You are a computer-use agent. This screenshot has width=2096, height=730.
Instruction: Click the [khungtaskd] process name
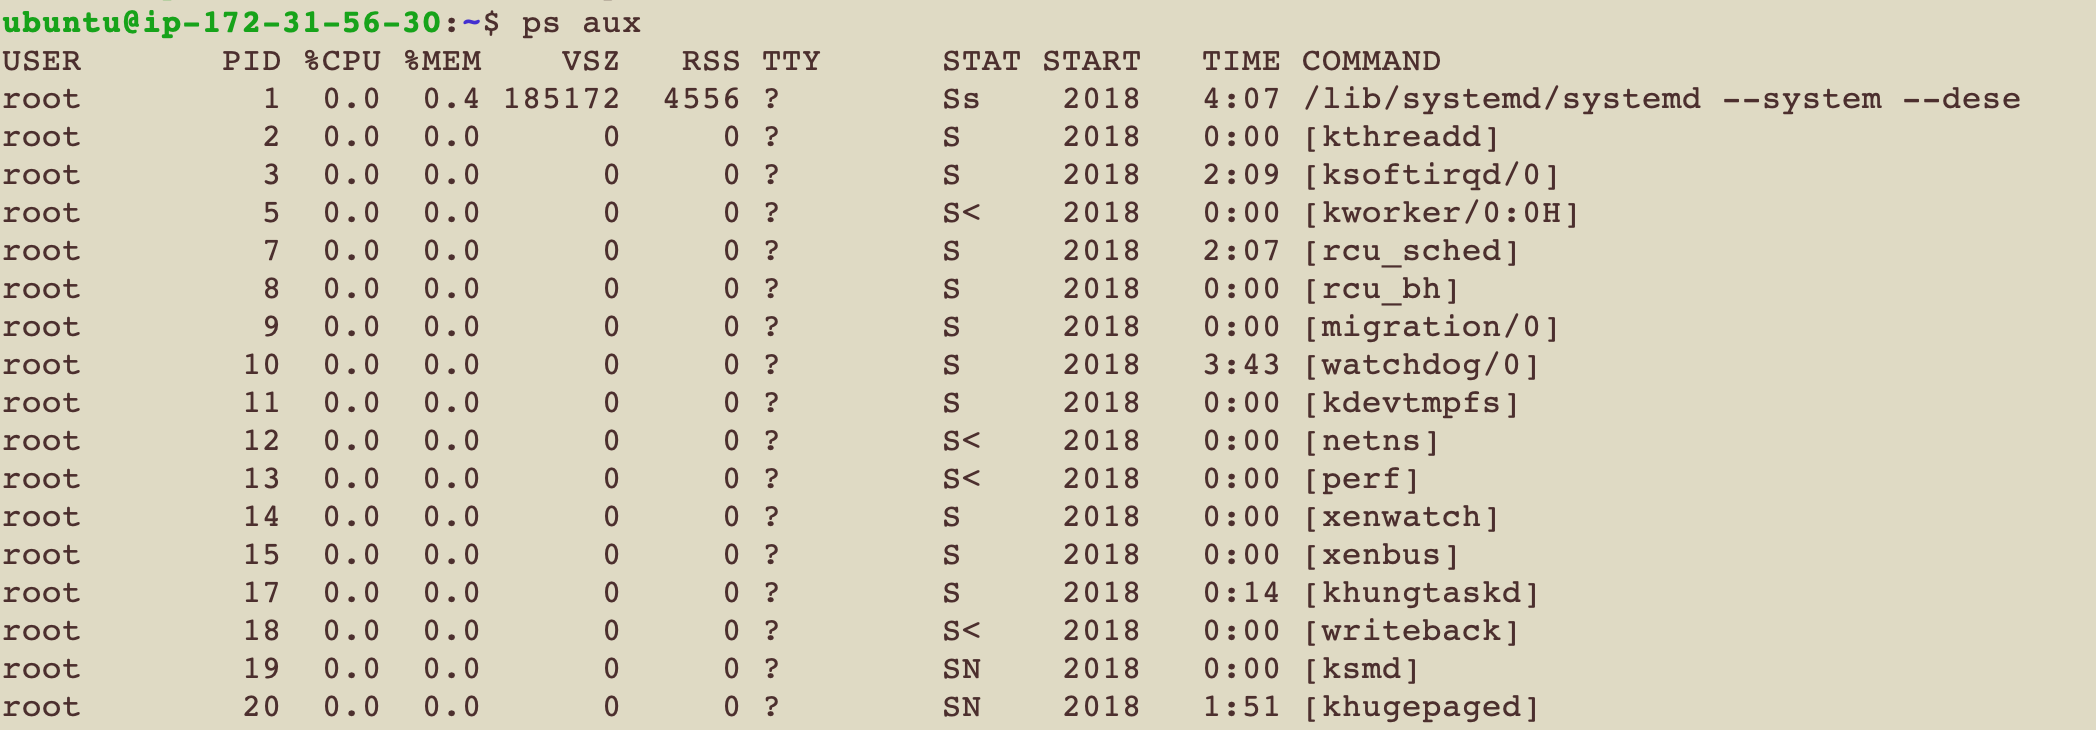[x=1421, y=593]
